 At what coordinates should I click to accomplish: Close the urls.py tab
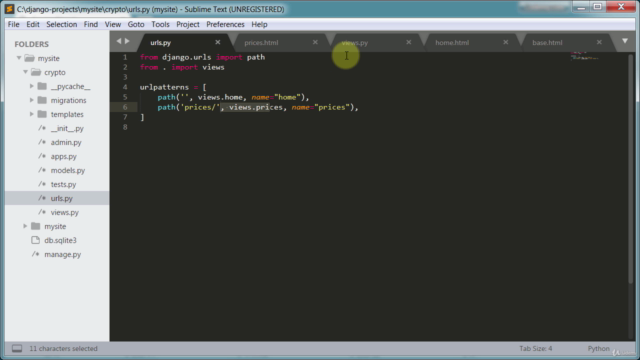[x=218, y=42]
